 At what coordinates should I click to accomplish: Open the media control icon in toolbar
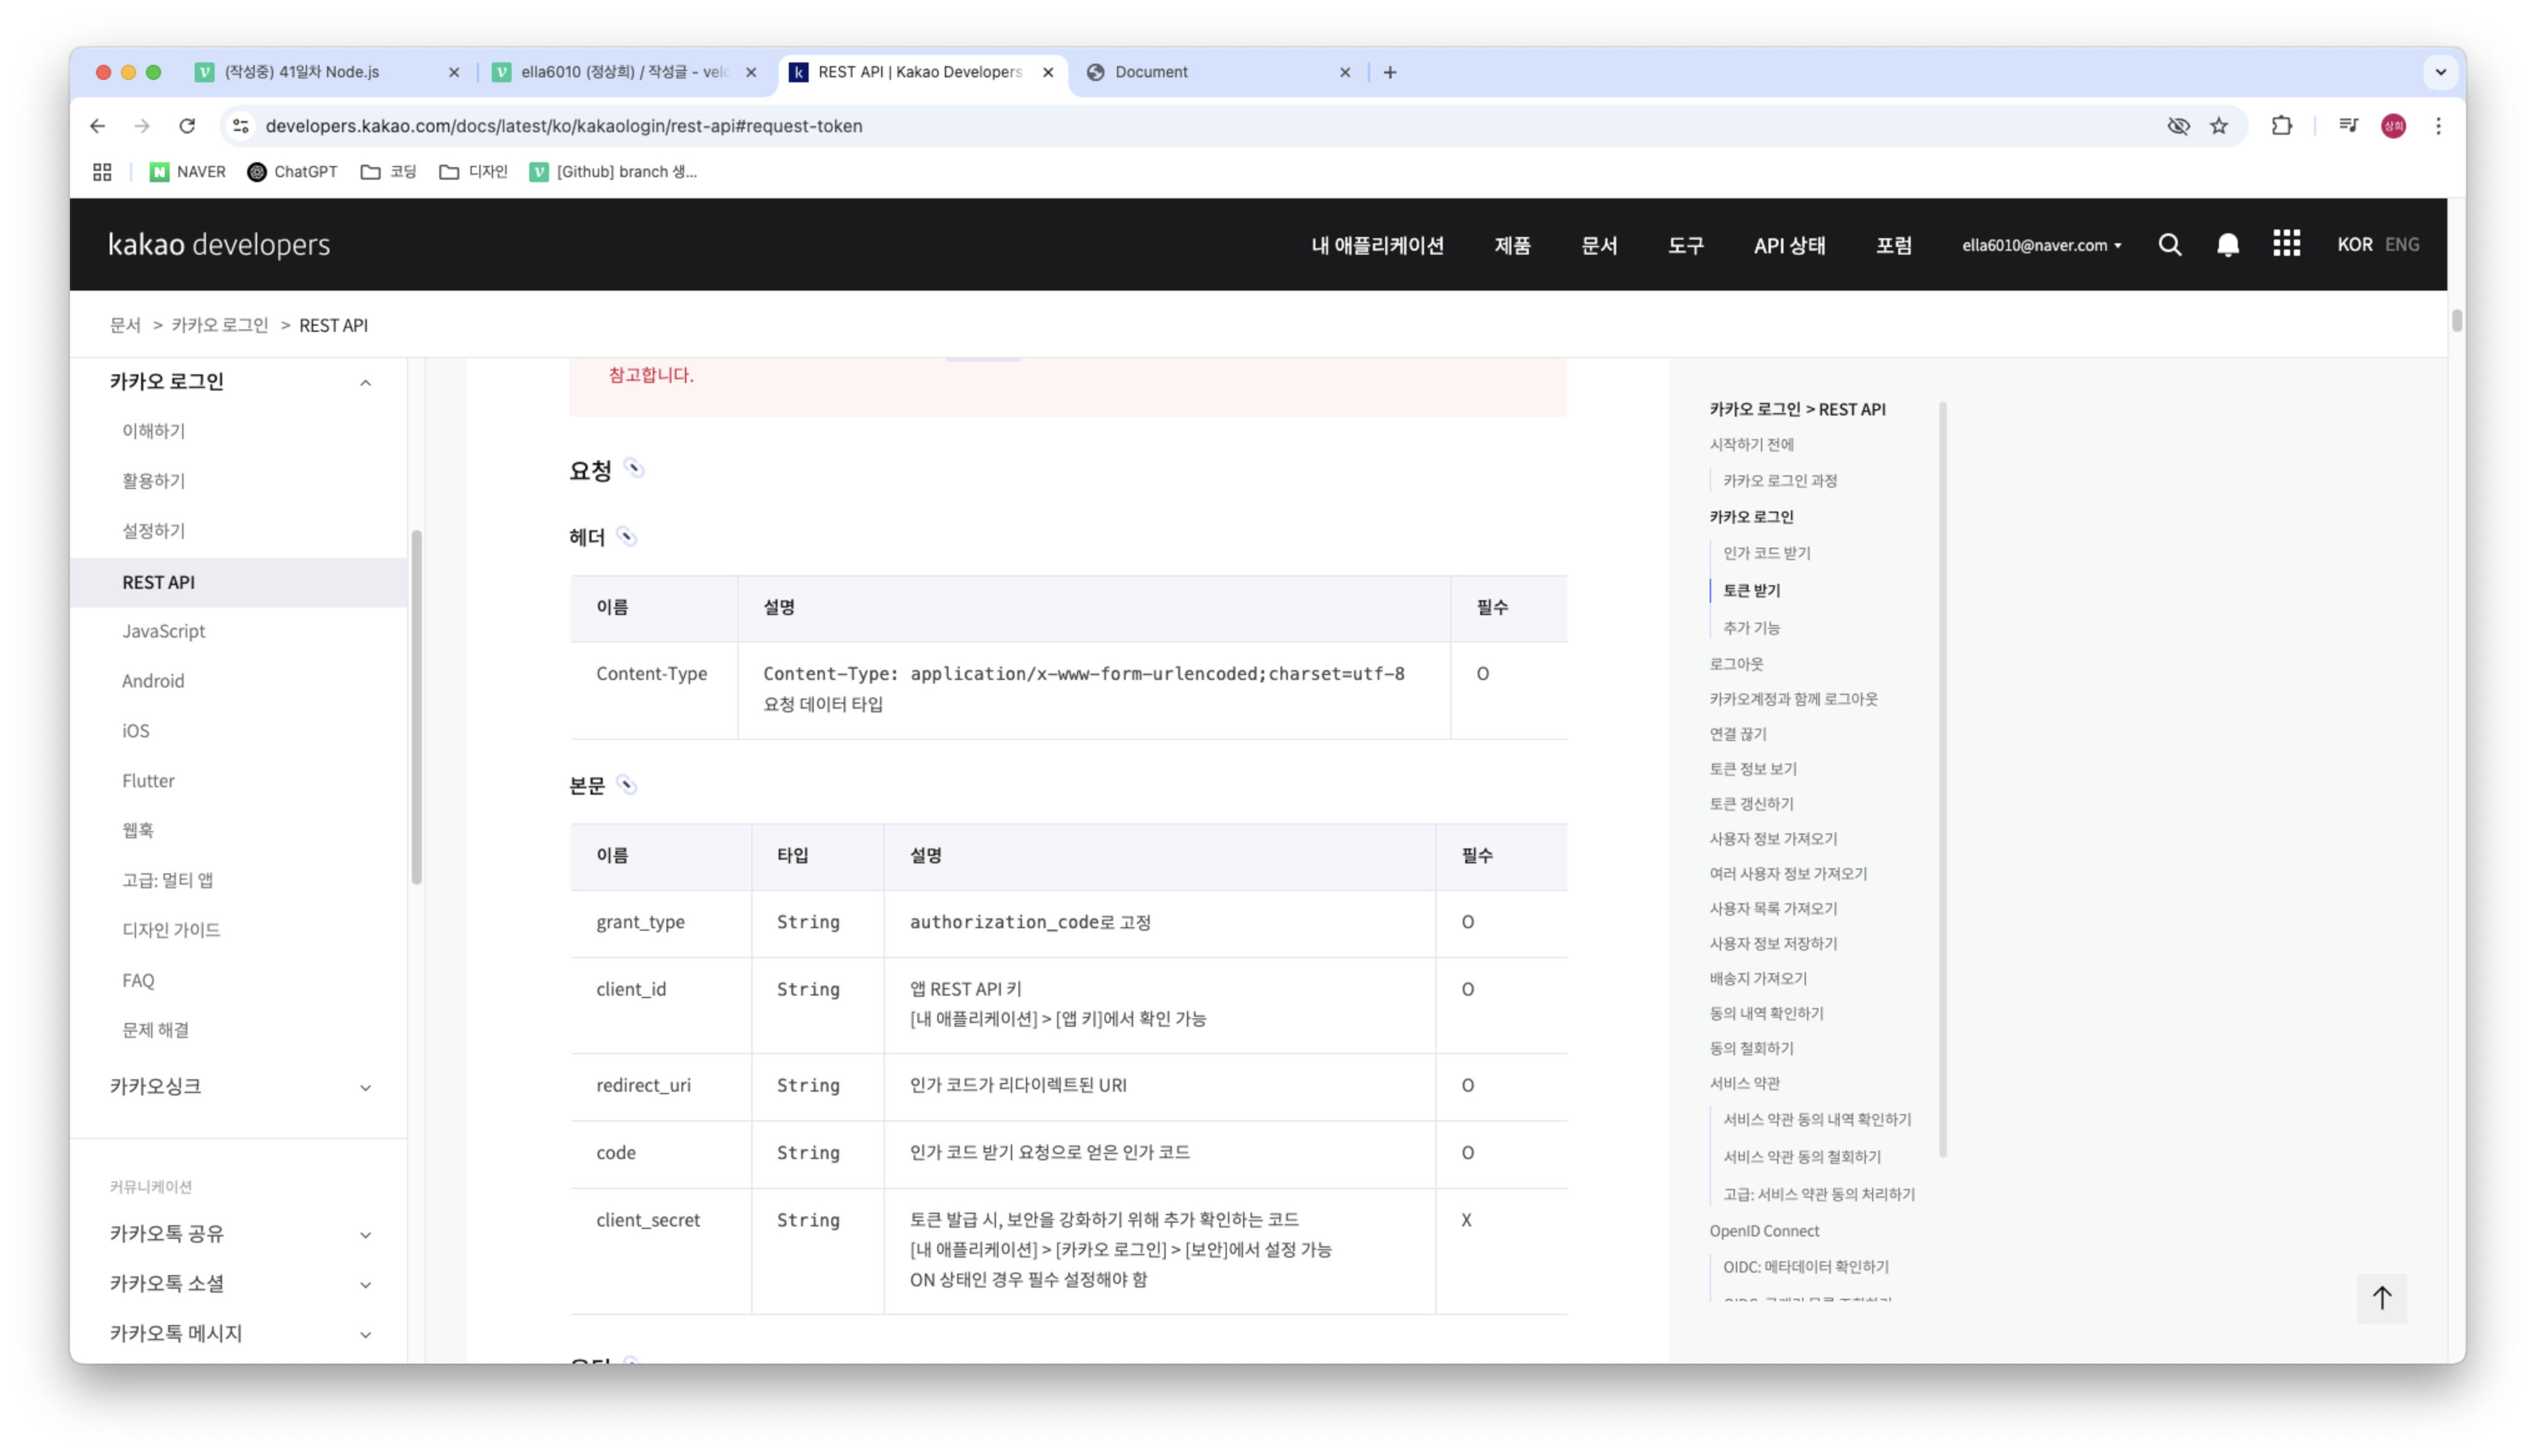point(2348,126)
